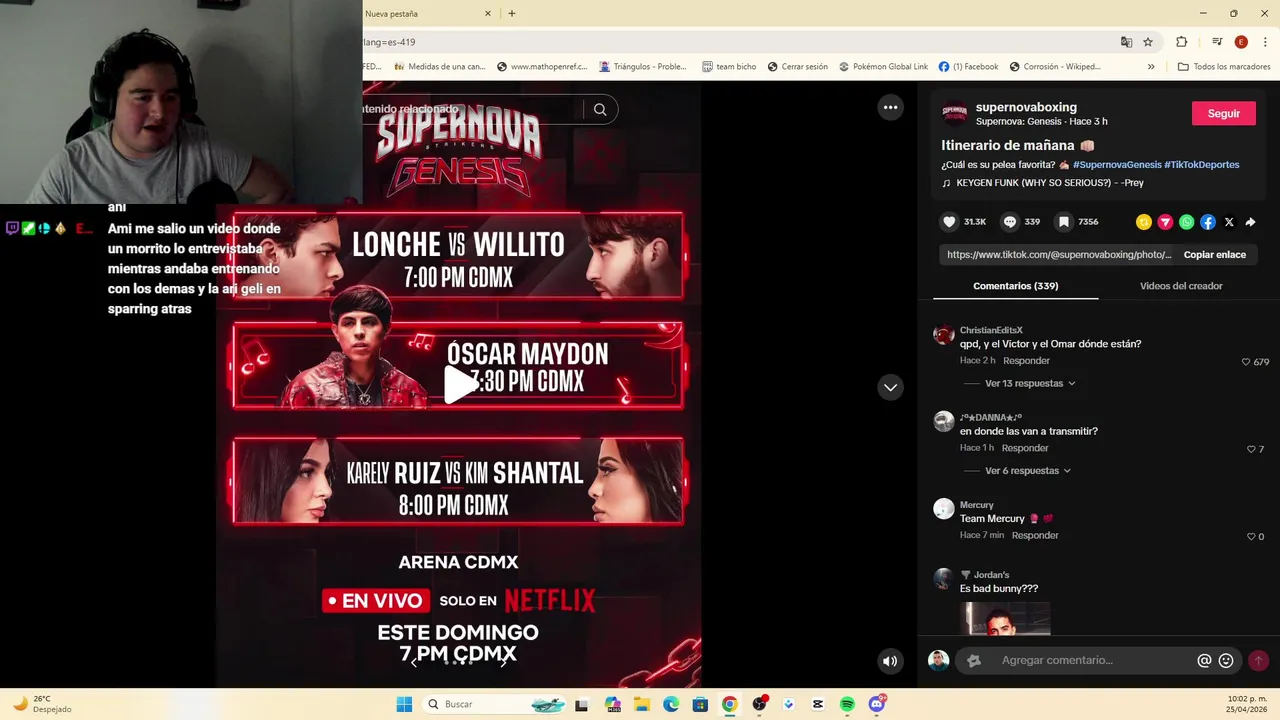This screenshot has height=720, width=1280.
Task: Like Mercury's comment heart
Action: coord(1251,537)
